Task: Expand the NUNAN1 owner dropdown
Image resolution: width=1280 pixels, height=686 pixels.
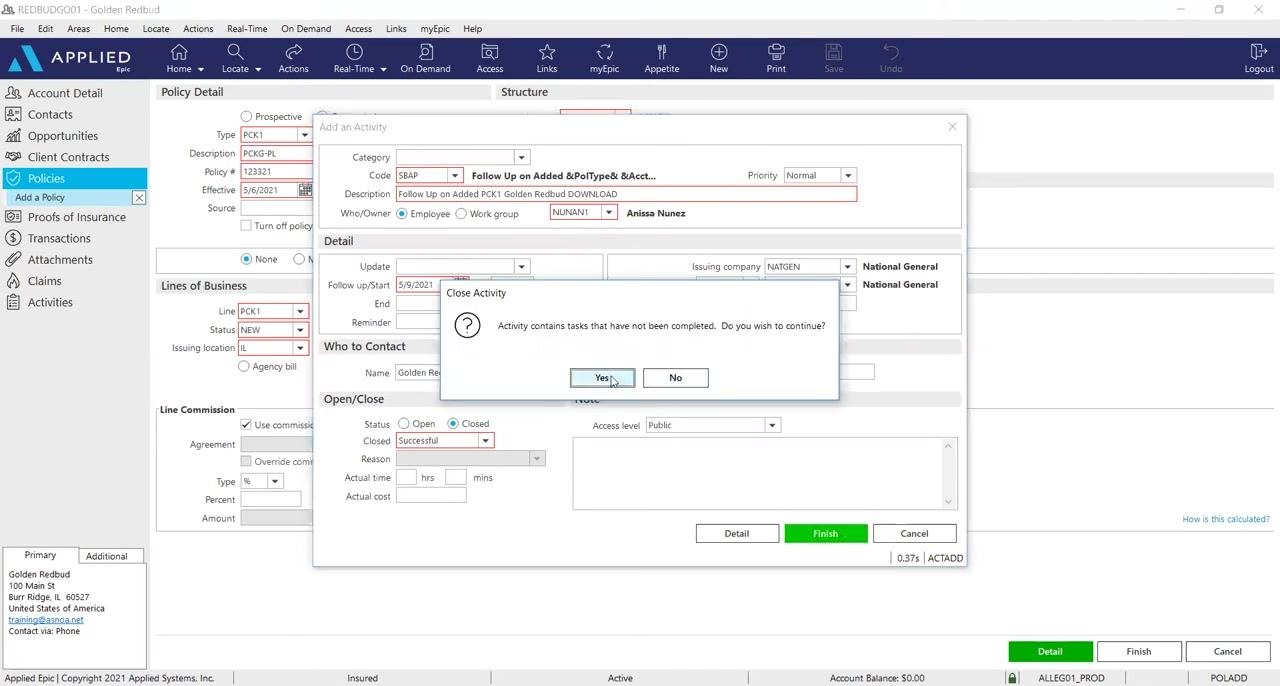Action: 608,213
